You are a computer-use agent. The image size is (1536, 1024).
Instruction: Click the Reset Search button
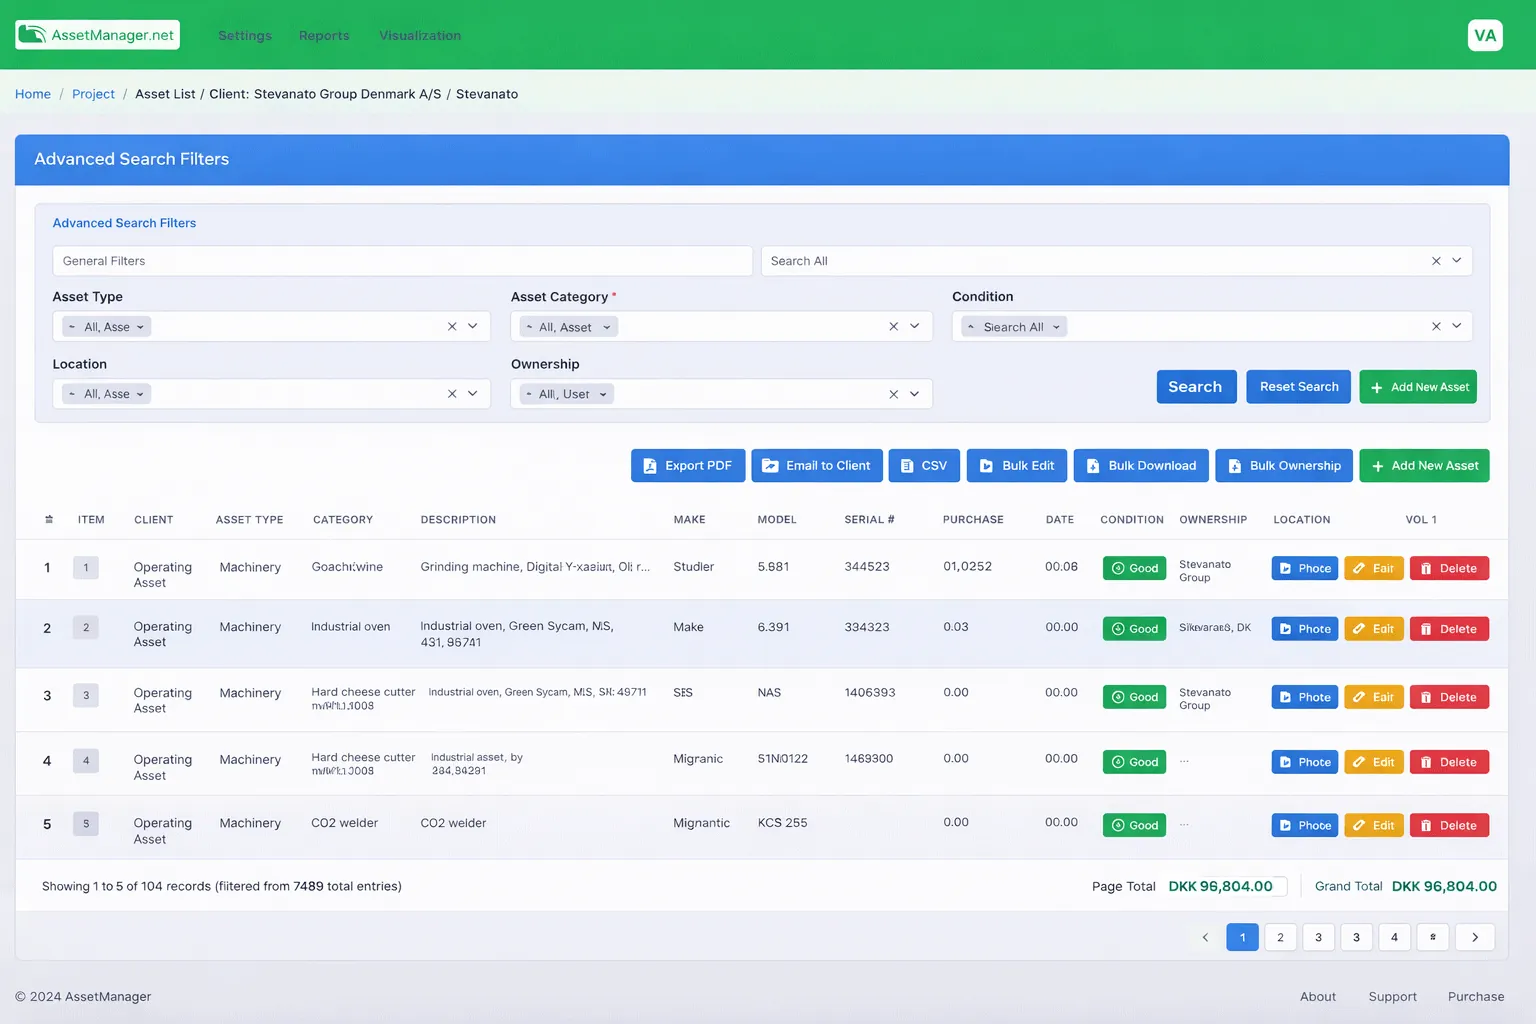(1299, 387)
